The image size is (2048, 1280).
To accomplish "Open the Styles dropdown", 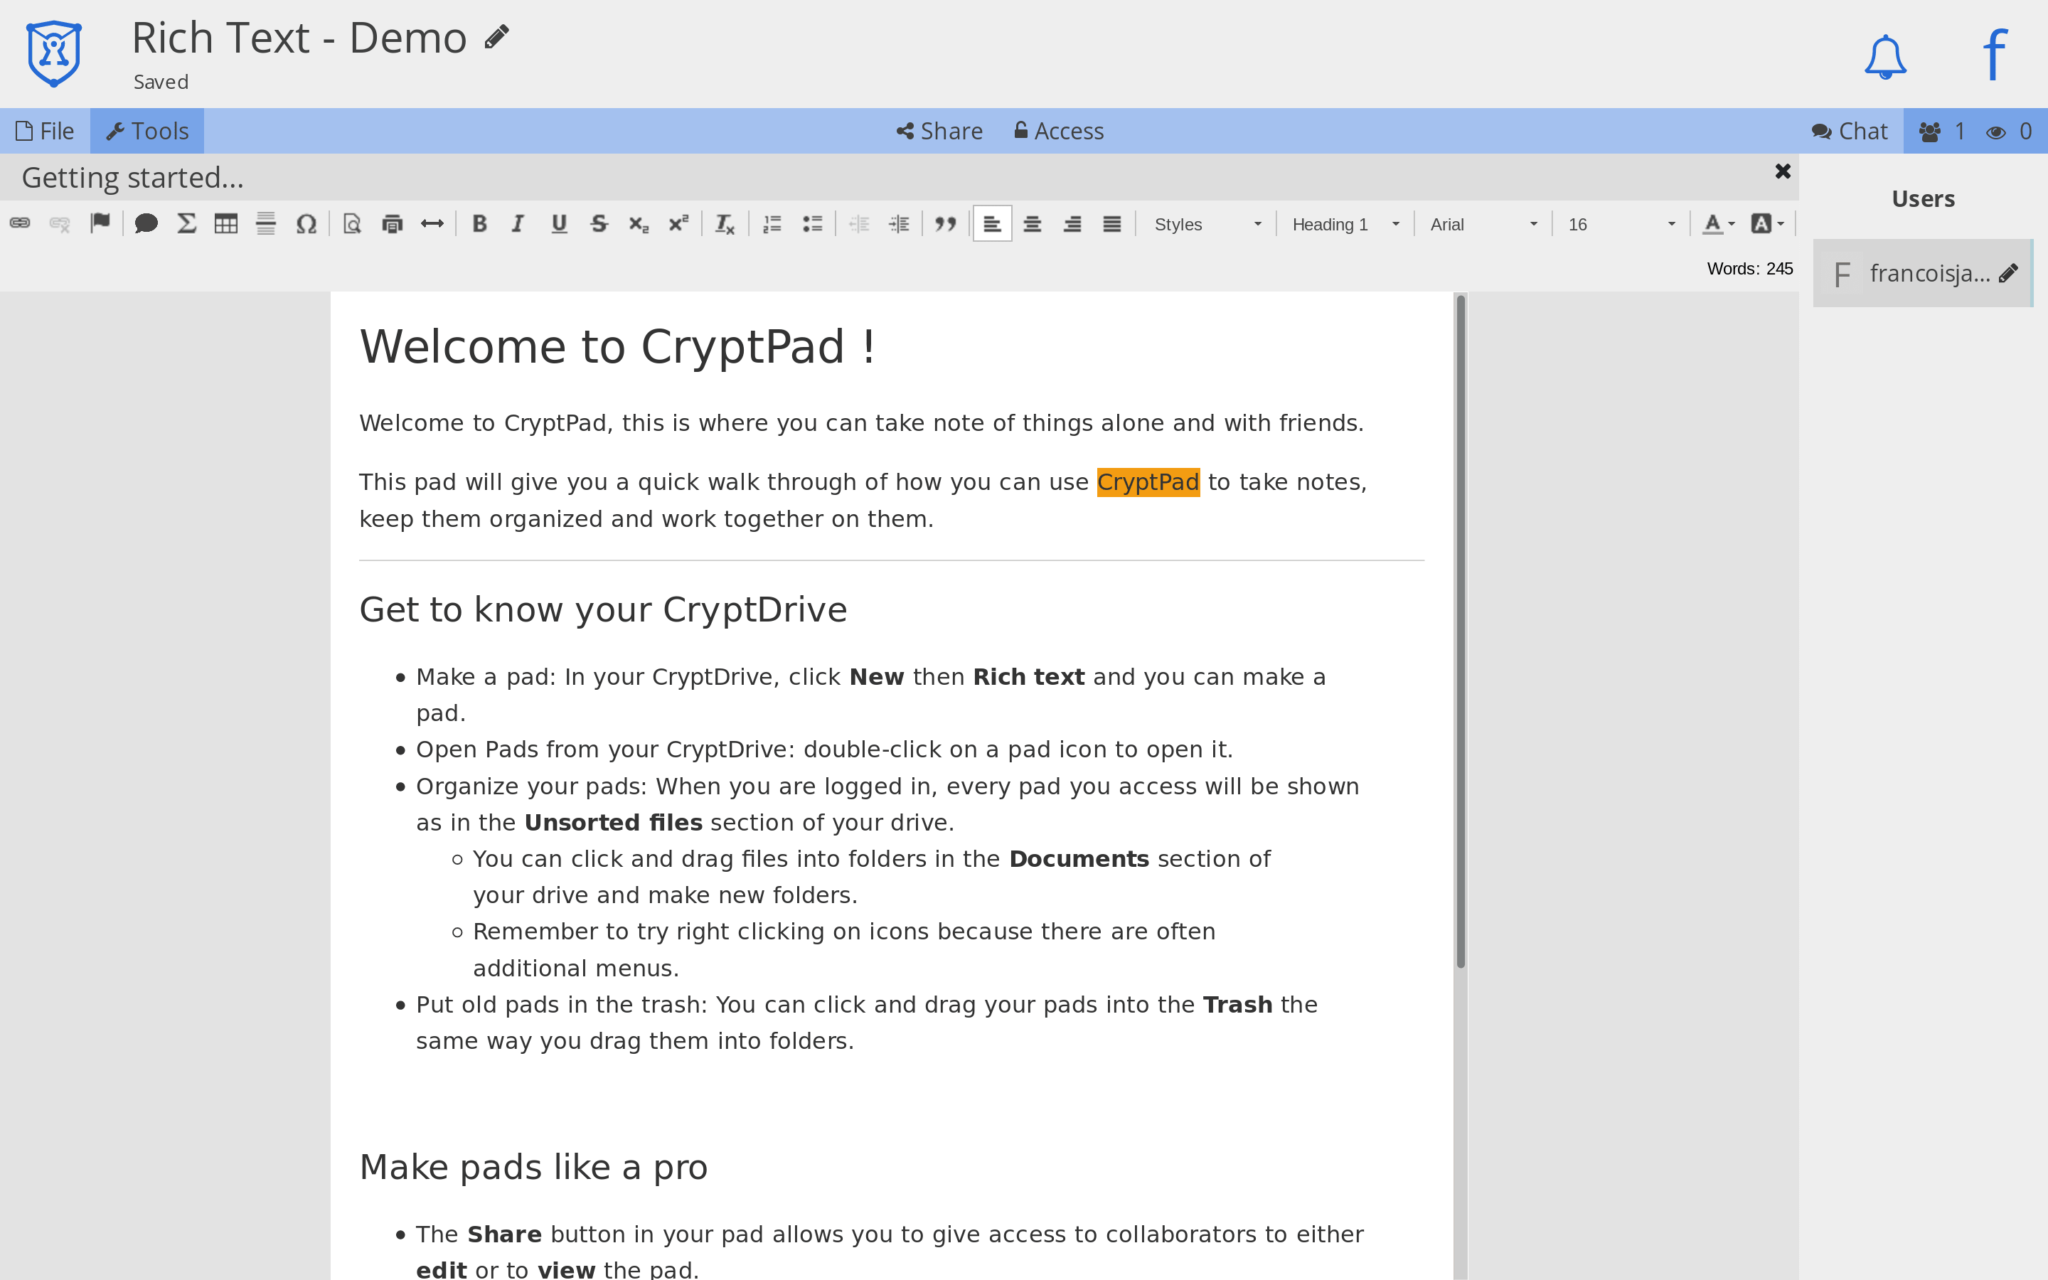I will (x=1205, y=224).
